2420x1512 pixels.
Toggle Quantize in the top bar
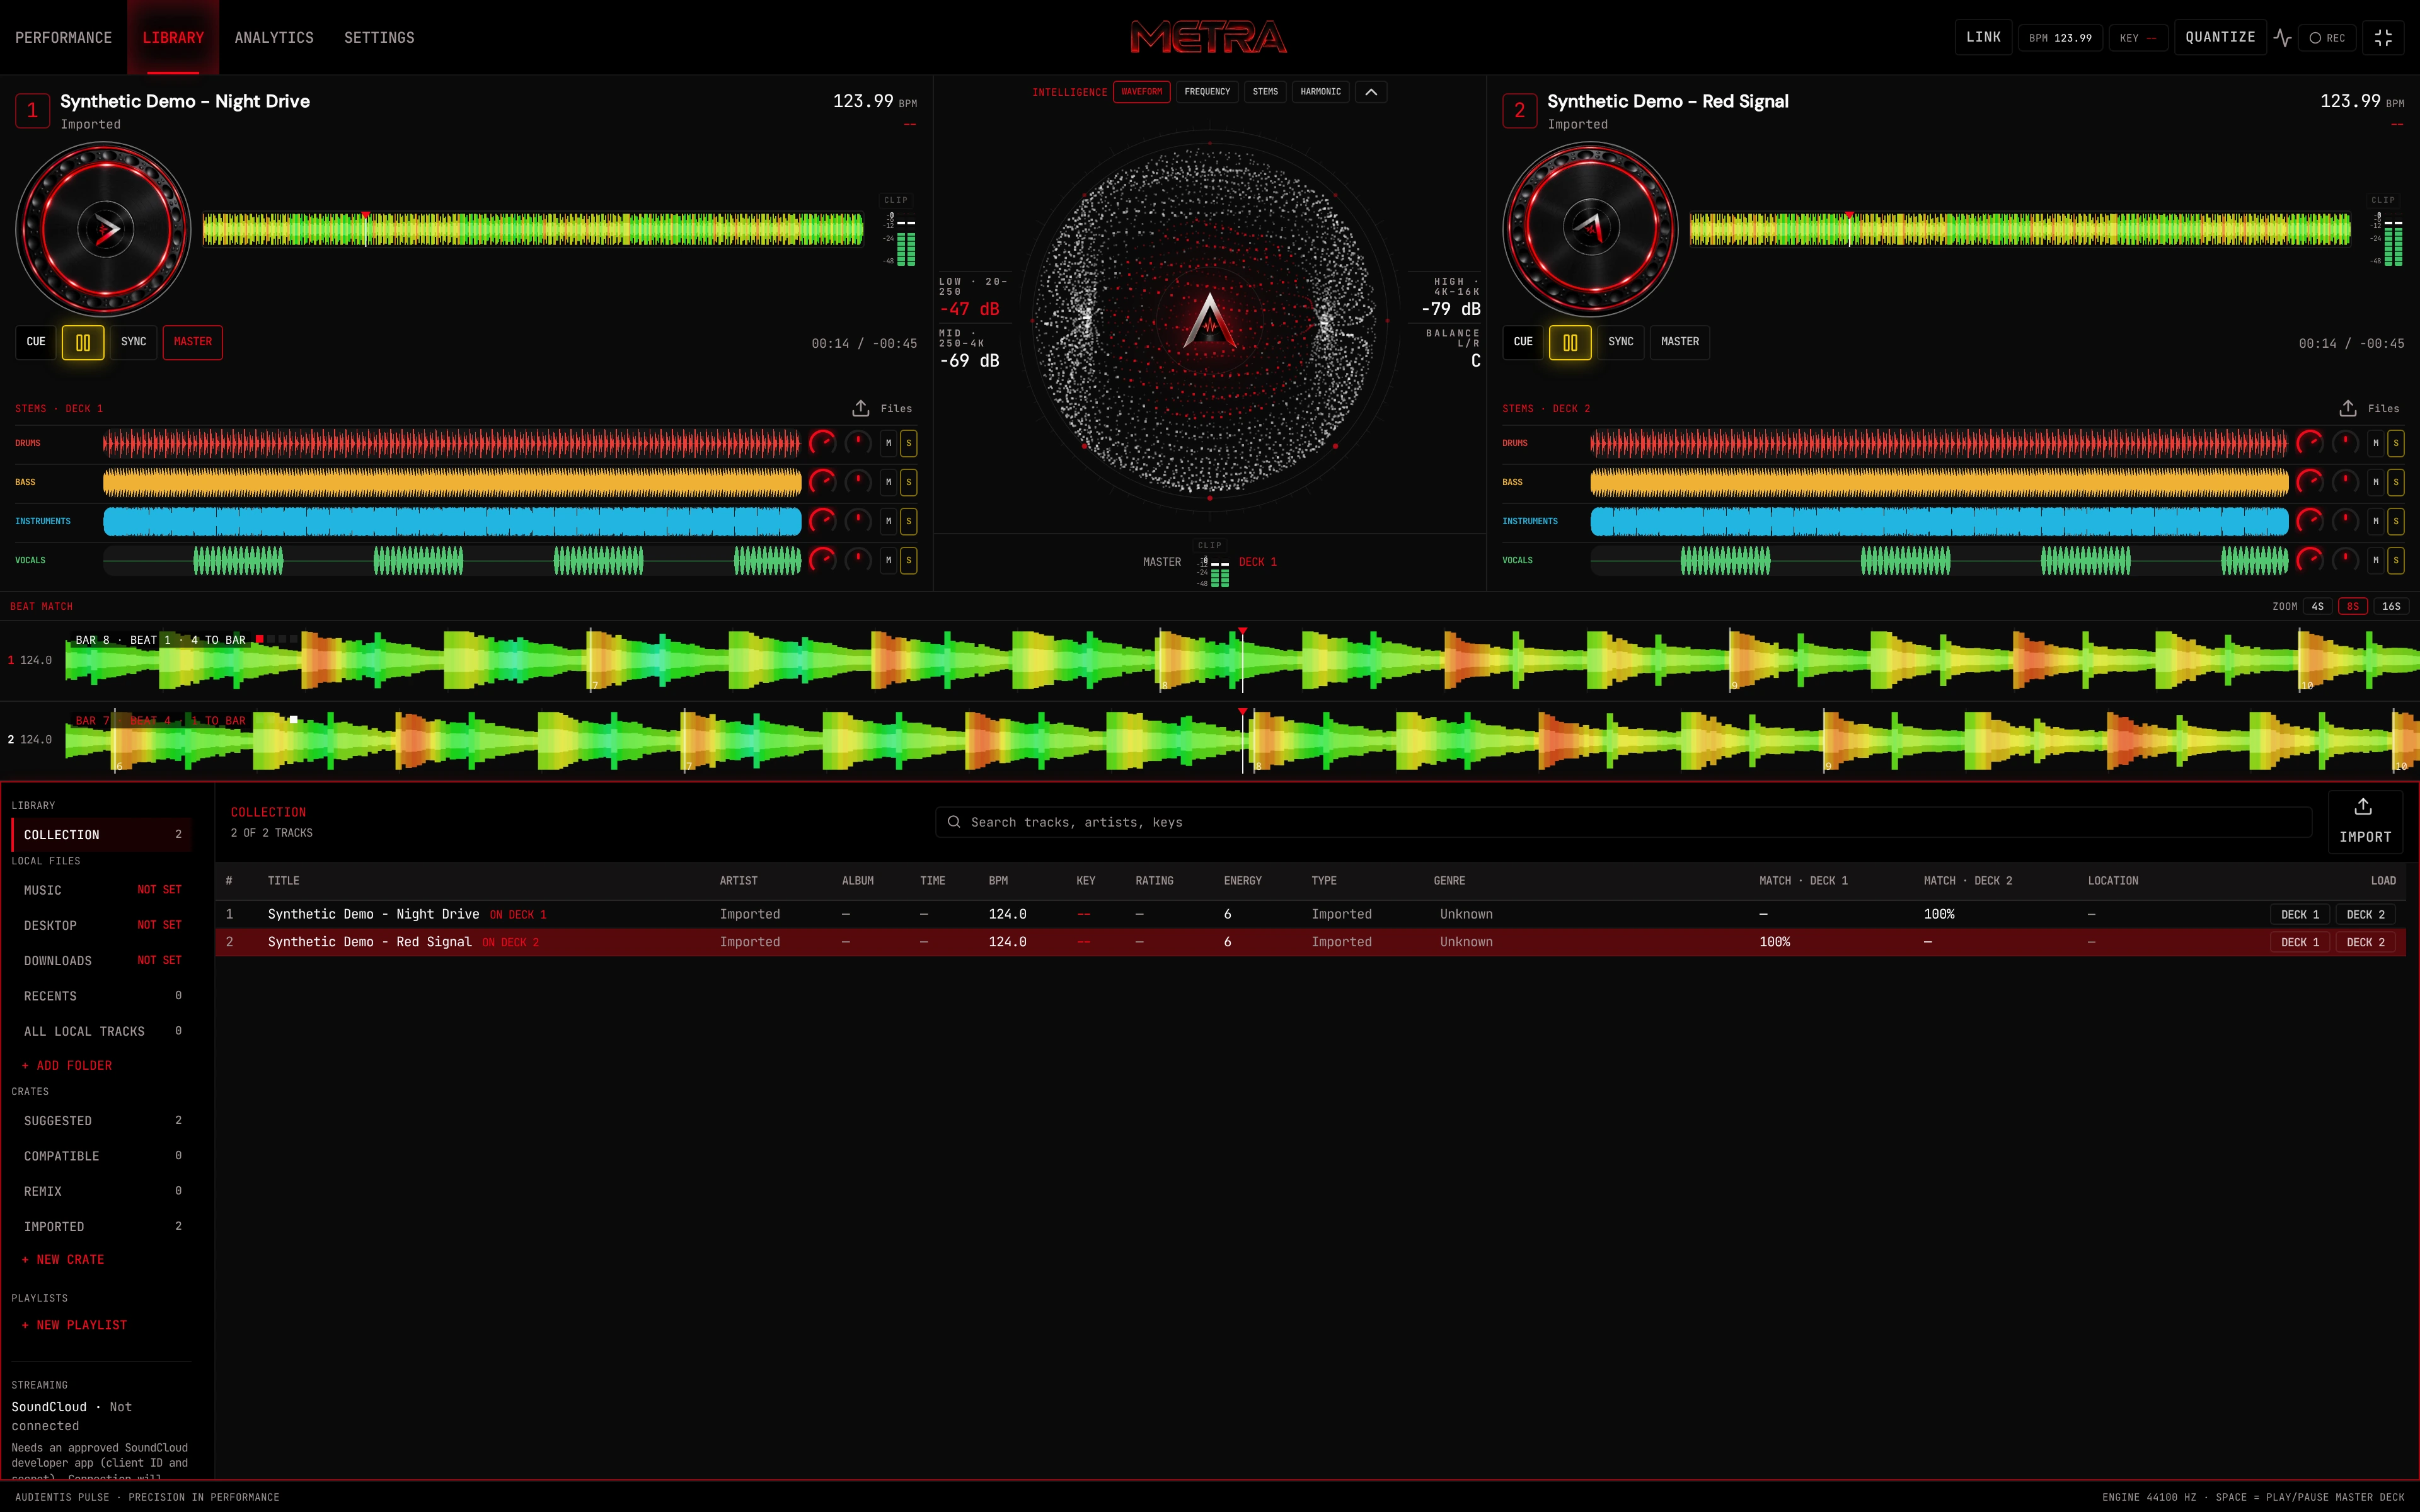click(2220, 38)
